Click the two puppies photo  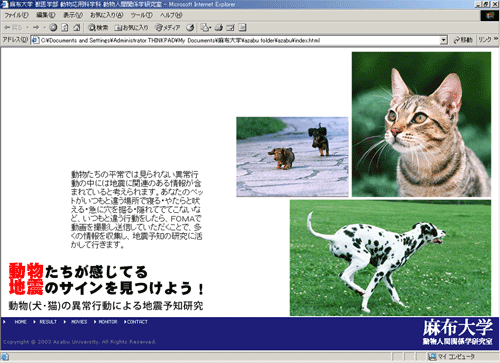coord(292,157)
